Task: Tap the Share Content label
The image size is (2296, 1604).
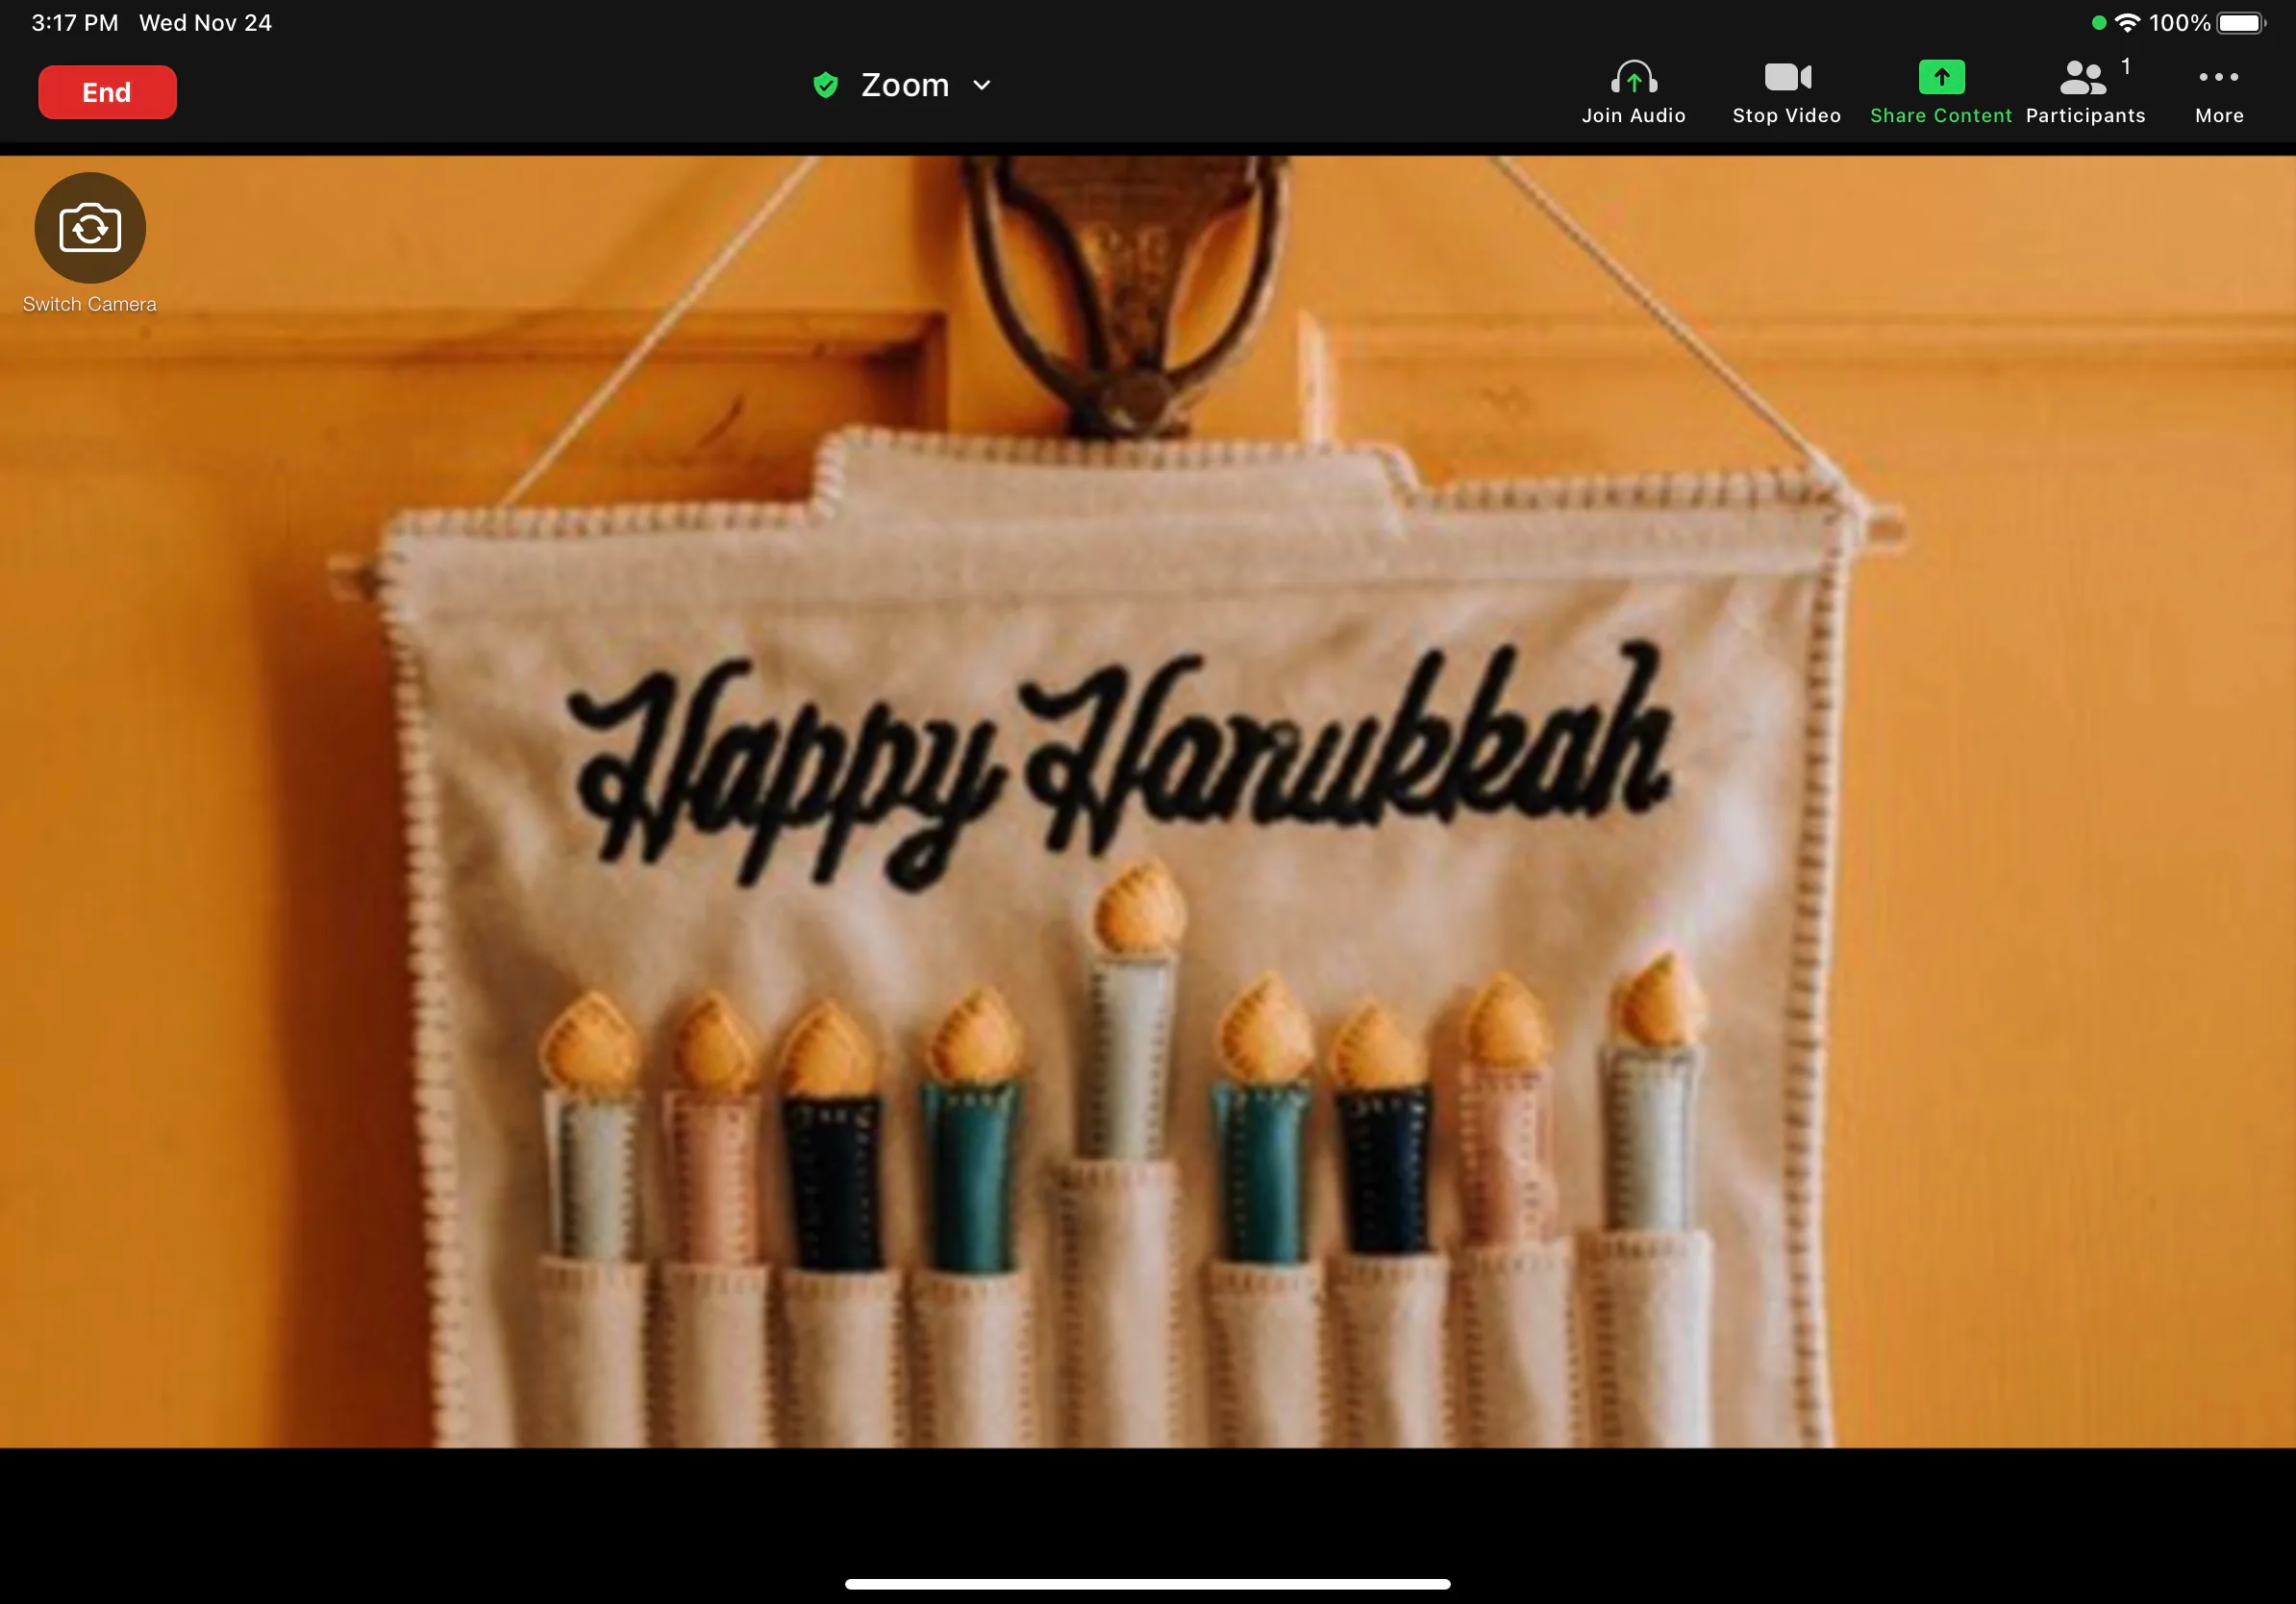Action: click(1941, 116)
